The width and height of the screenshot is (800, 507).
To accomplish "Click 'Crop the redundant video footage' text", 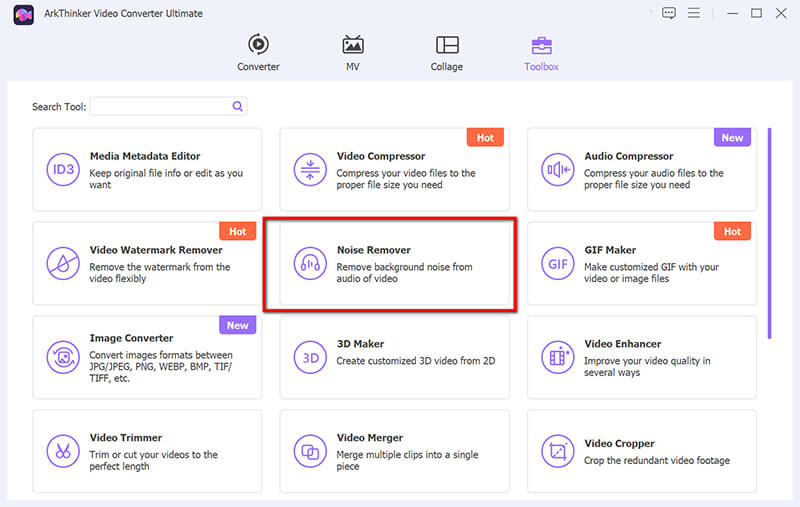I will [657, 460].
